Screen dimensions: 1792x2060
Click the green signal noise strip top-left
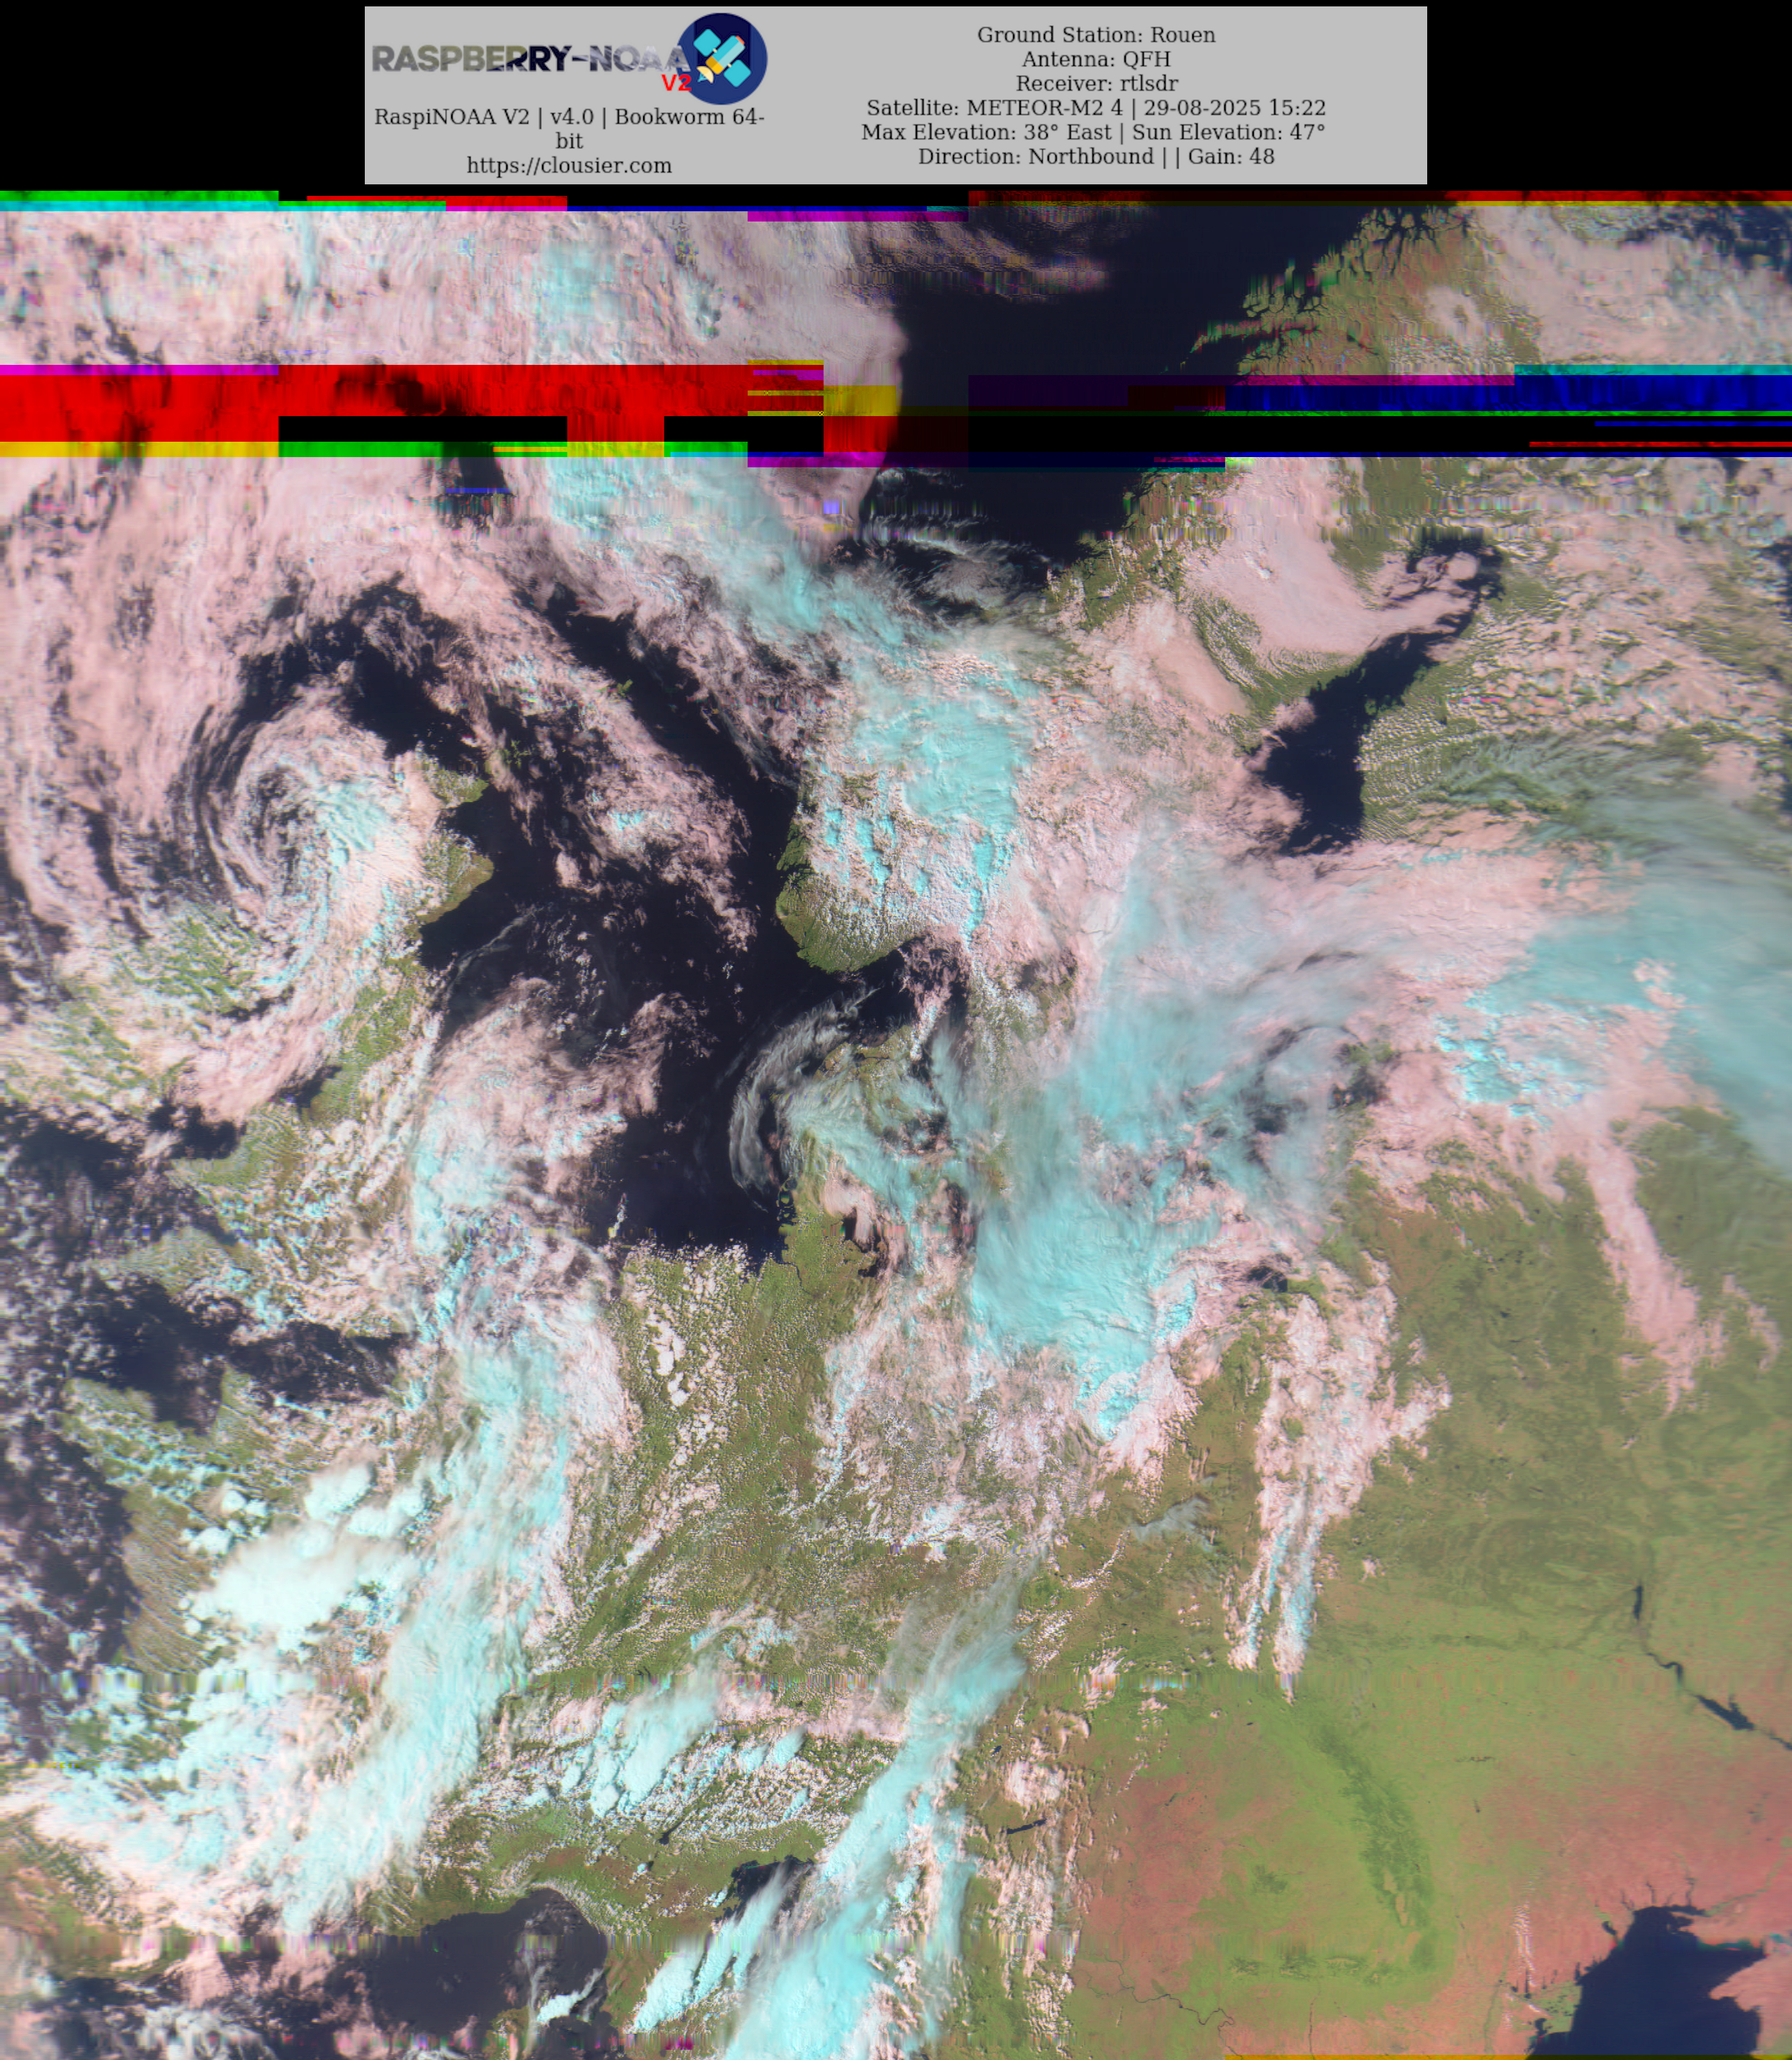[x=140, y=196]
